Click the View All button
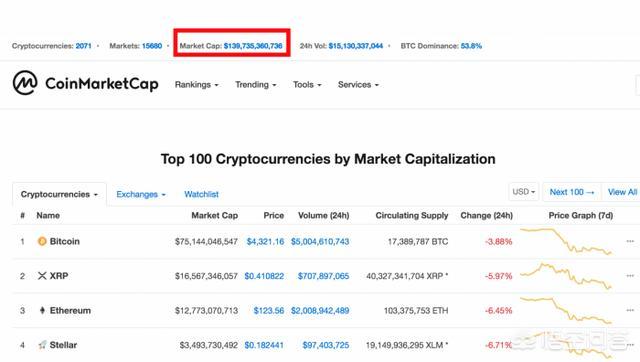The width and height of the screenshot is (640, 362). click(622, 192)
